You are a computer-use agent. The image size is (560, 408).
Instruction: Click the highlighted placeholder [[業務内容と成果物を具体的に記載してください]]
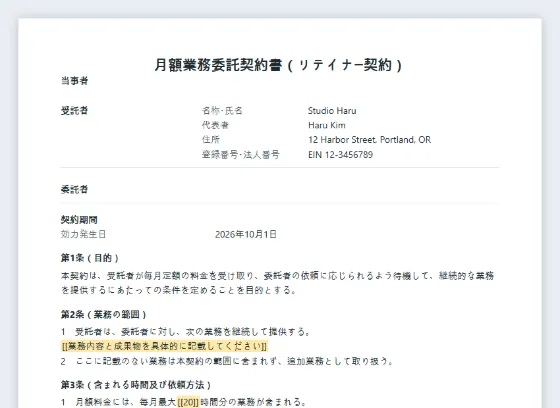tap(164, 346)
